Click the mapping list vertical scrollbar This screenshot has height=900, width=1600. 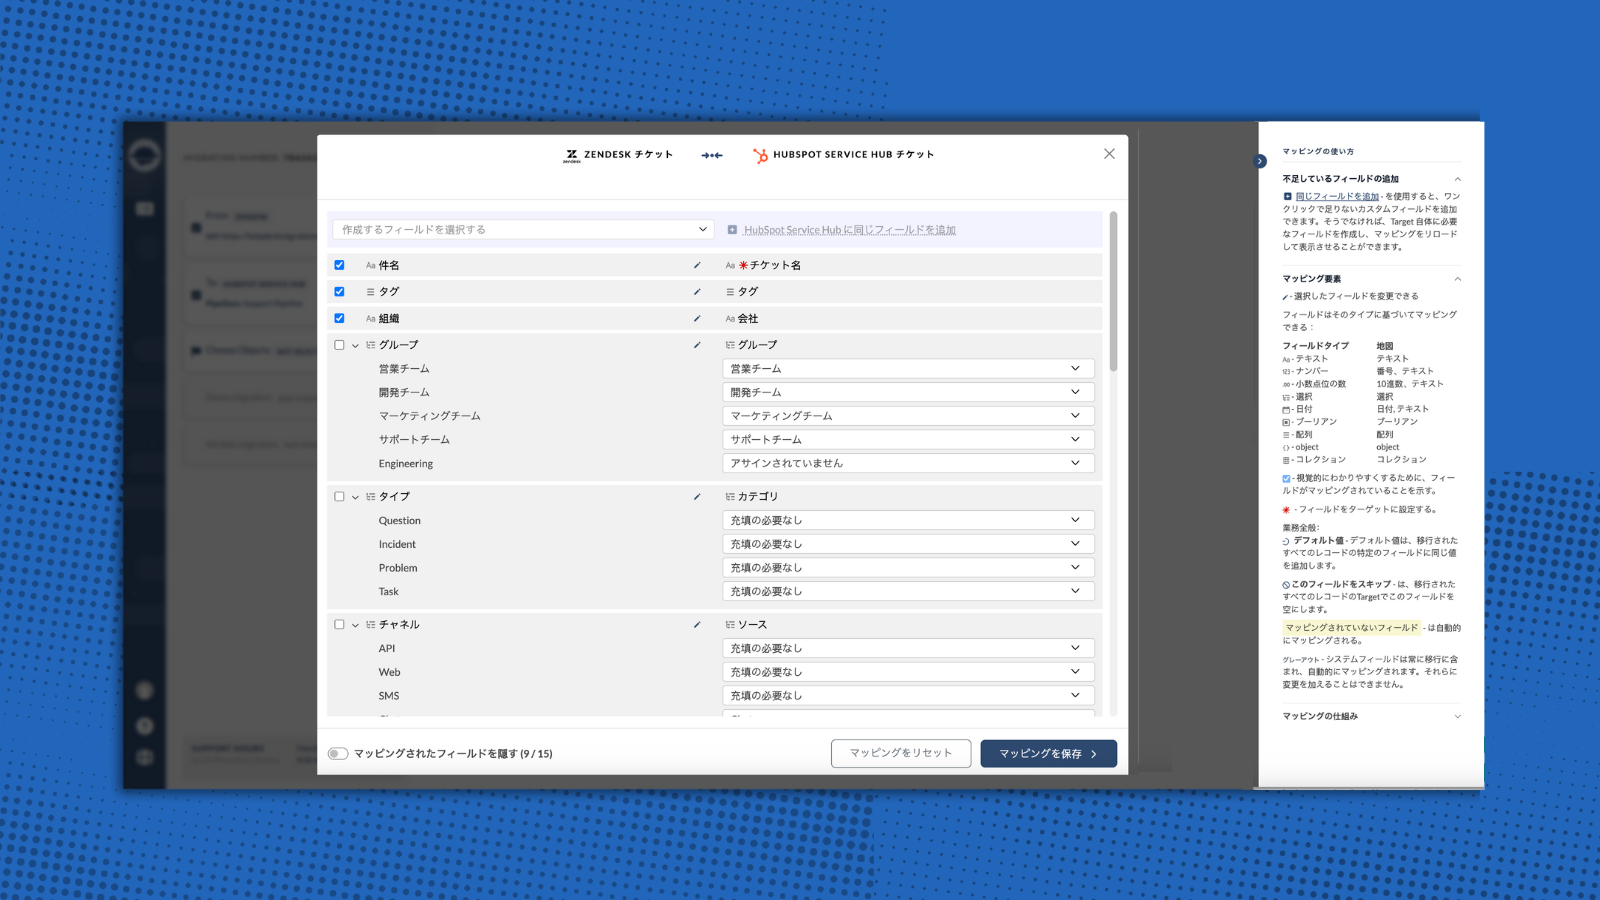1113,290
